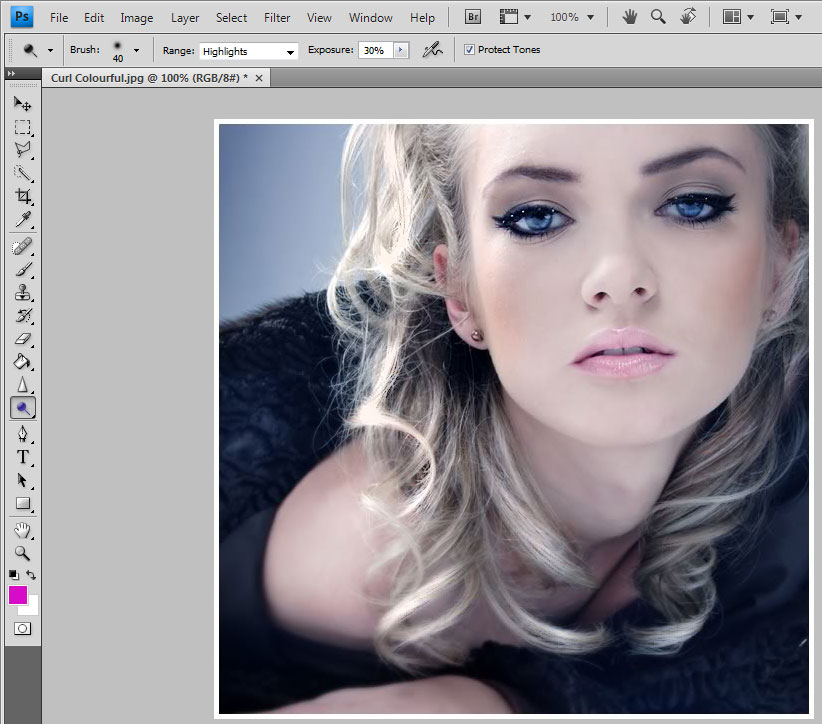Select the Rectangular Marquee tool
This screenshot has width=822, height=724.
coord(23,127)
